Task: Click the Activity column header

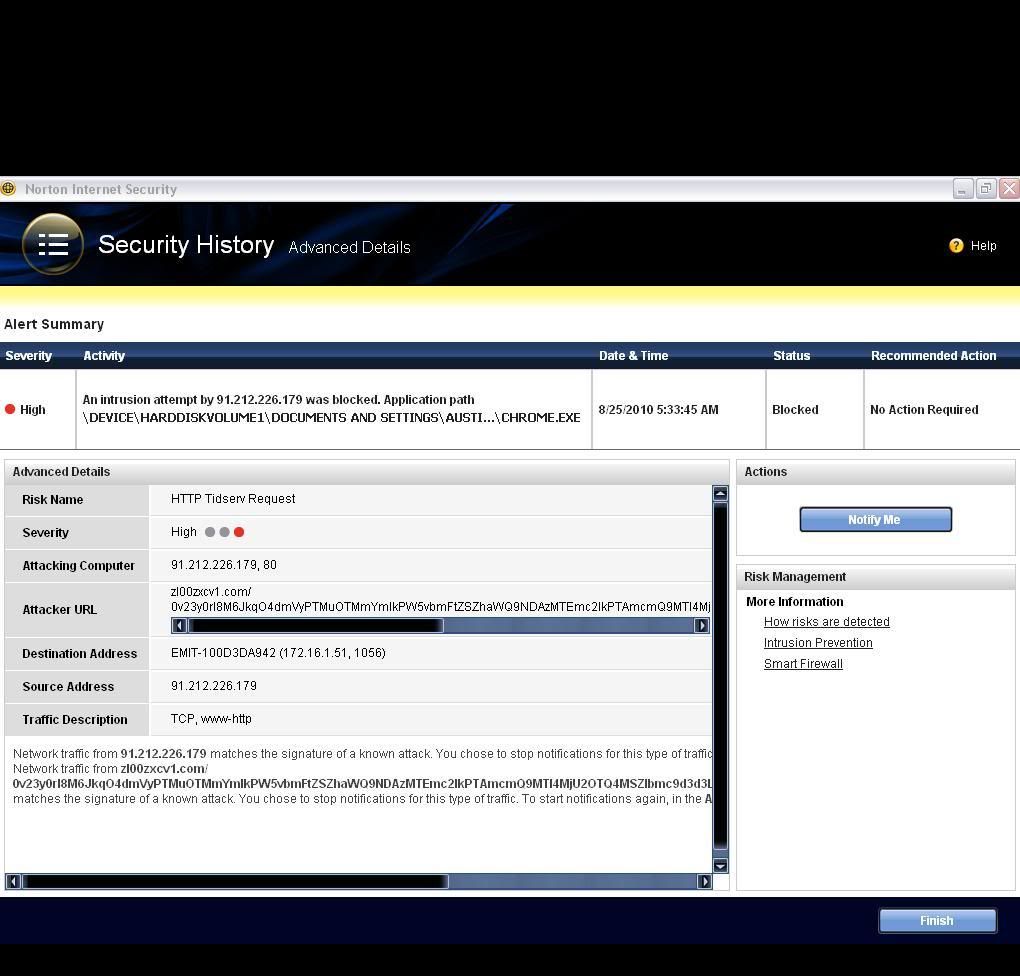Action: [104, 356]
